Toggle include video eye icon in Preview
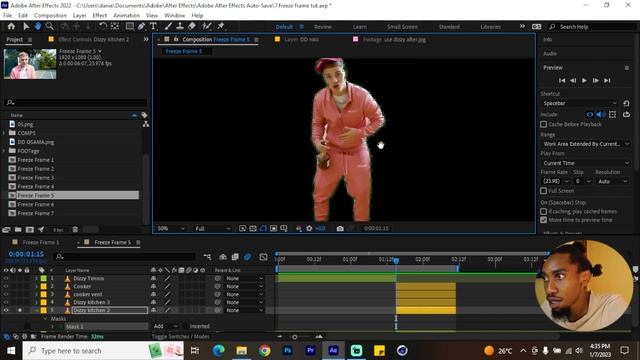This screenshot has height=360, width=640. point(589,115)
